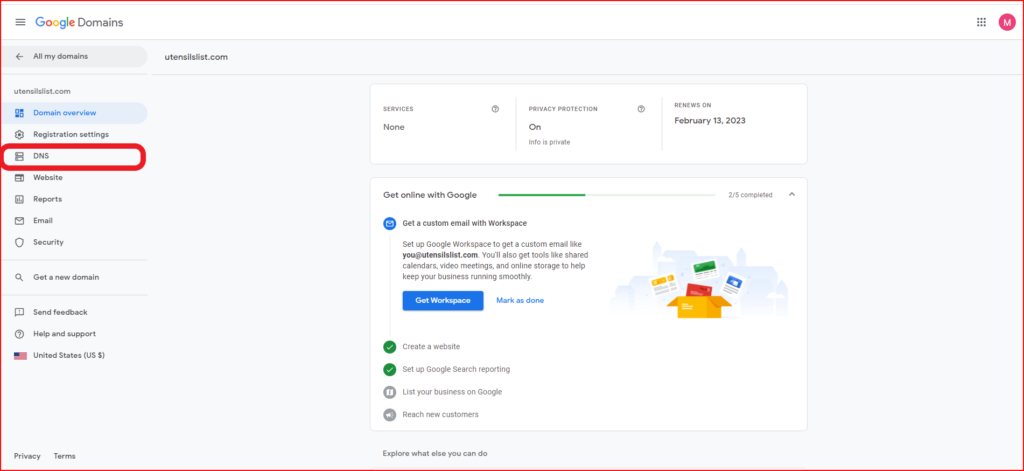Click the utensilslist.com page heading
This screenshot has height=471, width=1024.
point(197,57)
